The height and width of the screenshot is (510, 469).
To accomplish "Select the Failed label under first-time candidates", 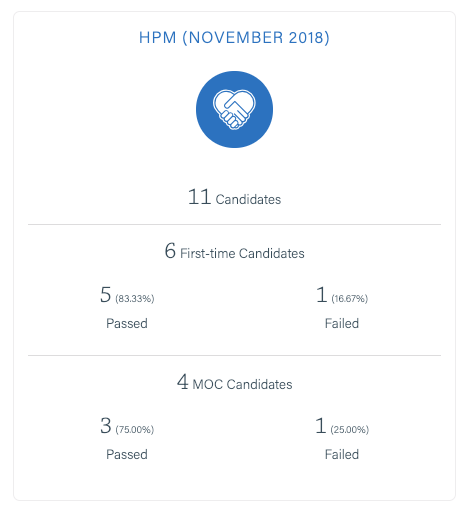I will coord(342,323).
